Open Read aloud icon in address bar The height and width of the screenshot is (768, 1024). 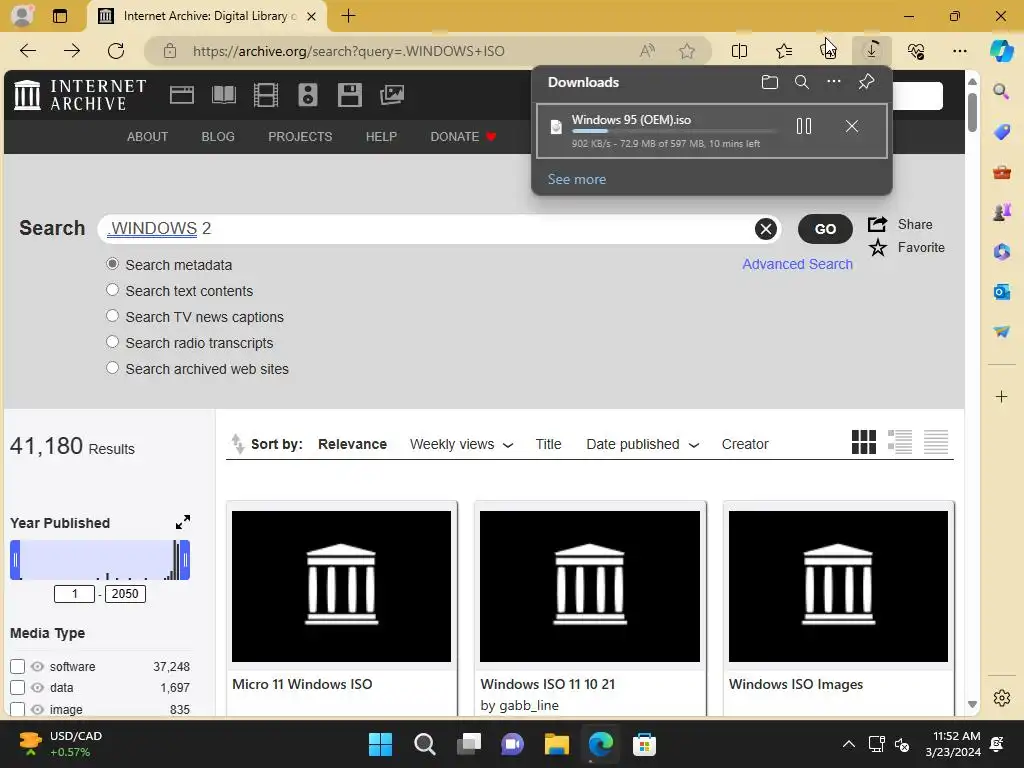click(647, 51)
